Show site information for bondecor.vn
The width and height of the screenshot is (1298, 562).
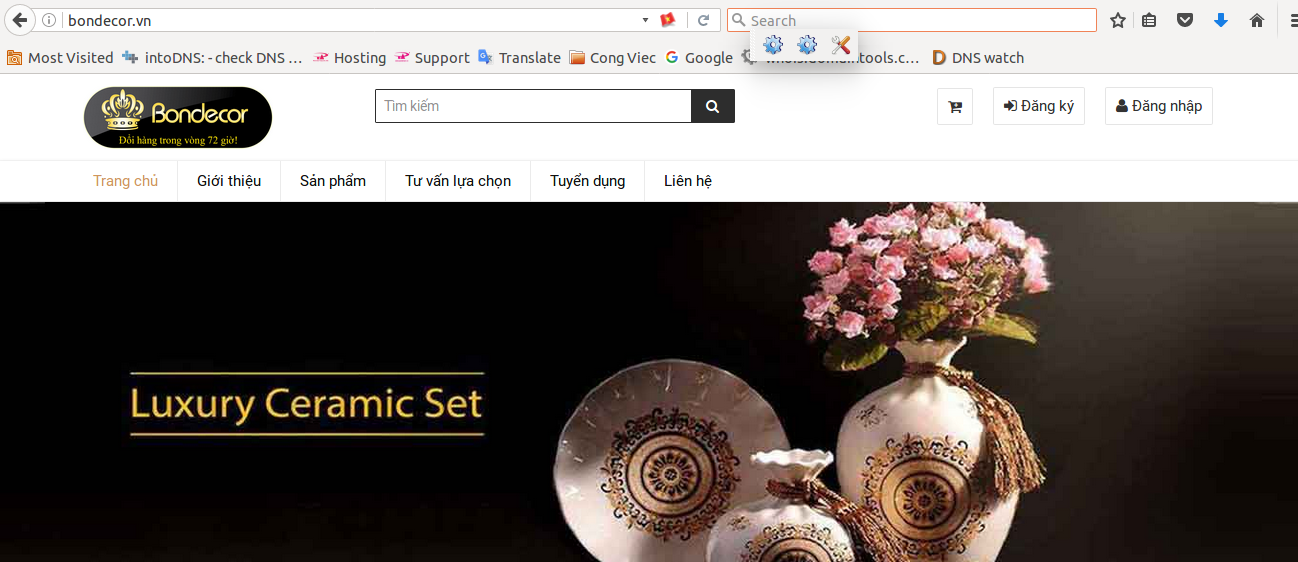tap(48, 20)
